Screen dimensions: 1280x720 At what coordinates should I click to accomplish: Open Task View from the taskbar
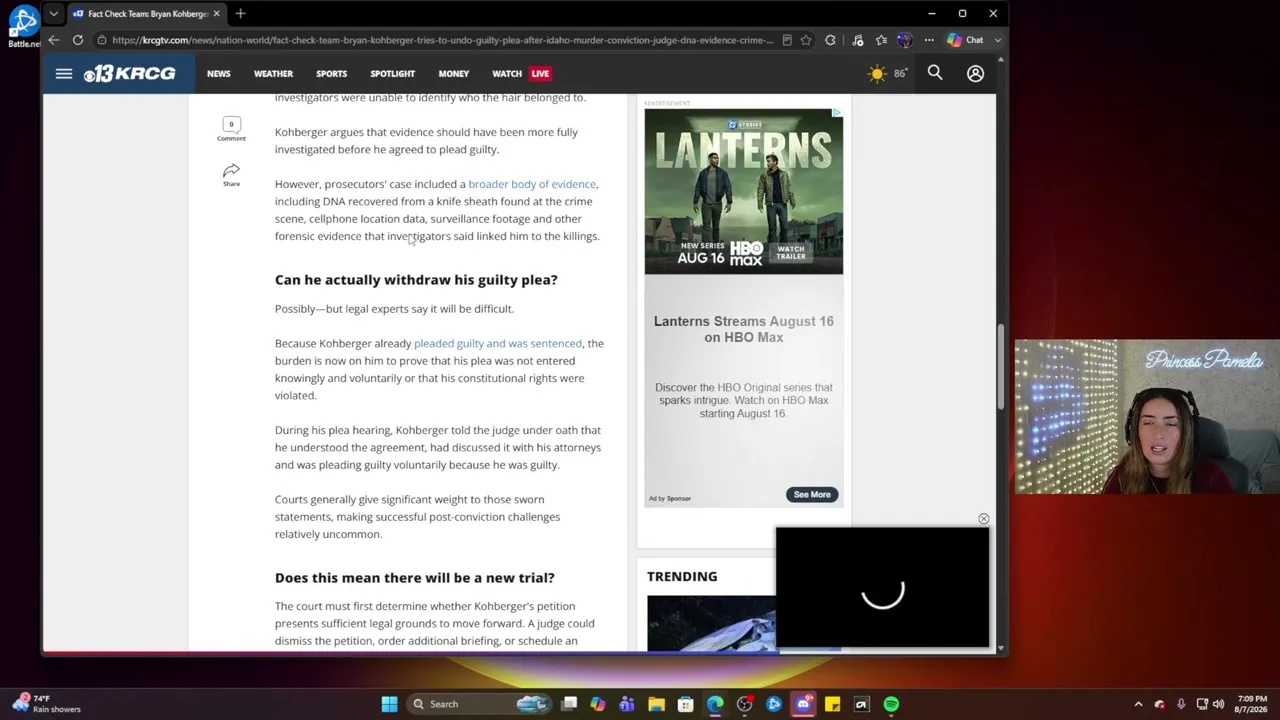pyautogui.click(x=569, y=704)
